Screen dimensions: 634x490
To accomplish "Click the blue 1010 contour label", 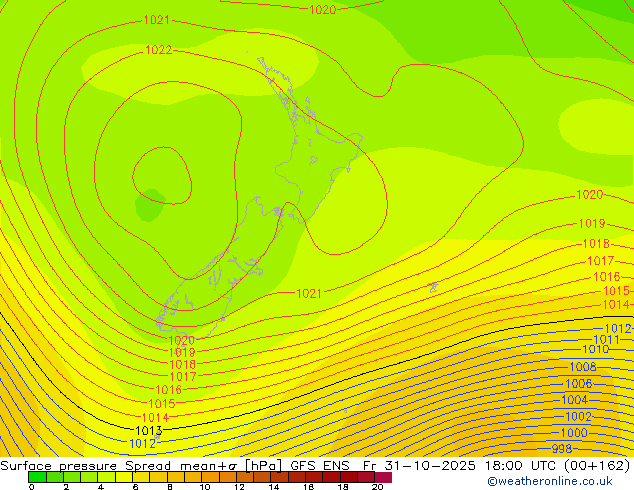I will click(x=595, y=349).
